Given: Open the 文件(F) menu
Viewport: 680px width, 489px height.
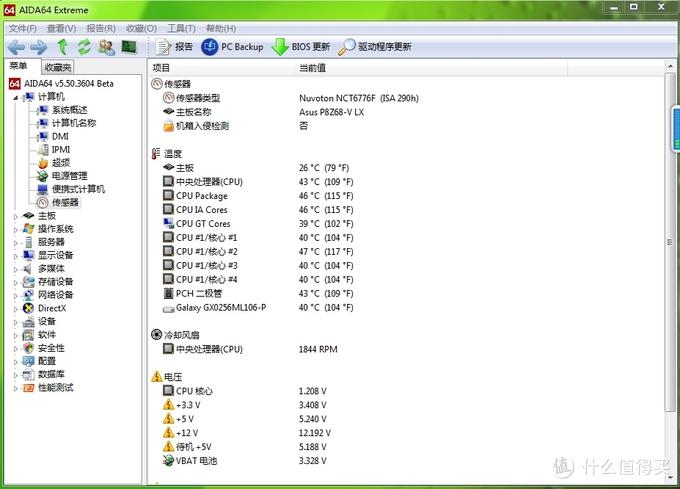Looking at the screenshot, I should (23, 29).
